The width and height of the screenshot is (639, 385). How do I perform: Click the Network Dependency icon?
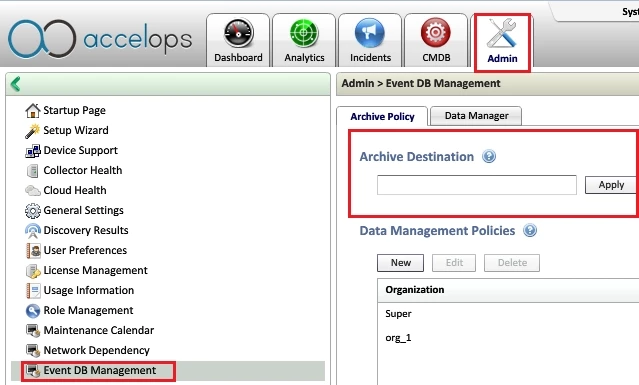tap(33, 350)
